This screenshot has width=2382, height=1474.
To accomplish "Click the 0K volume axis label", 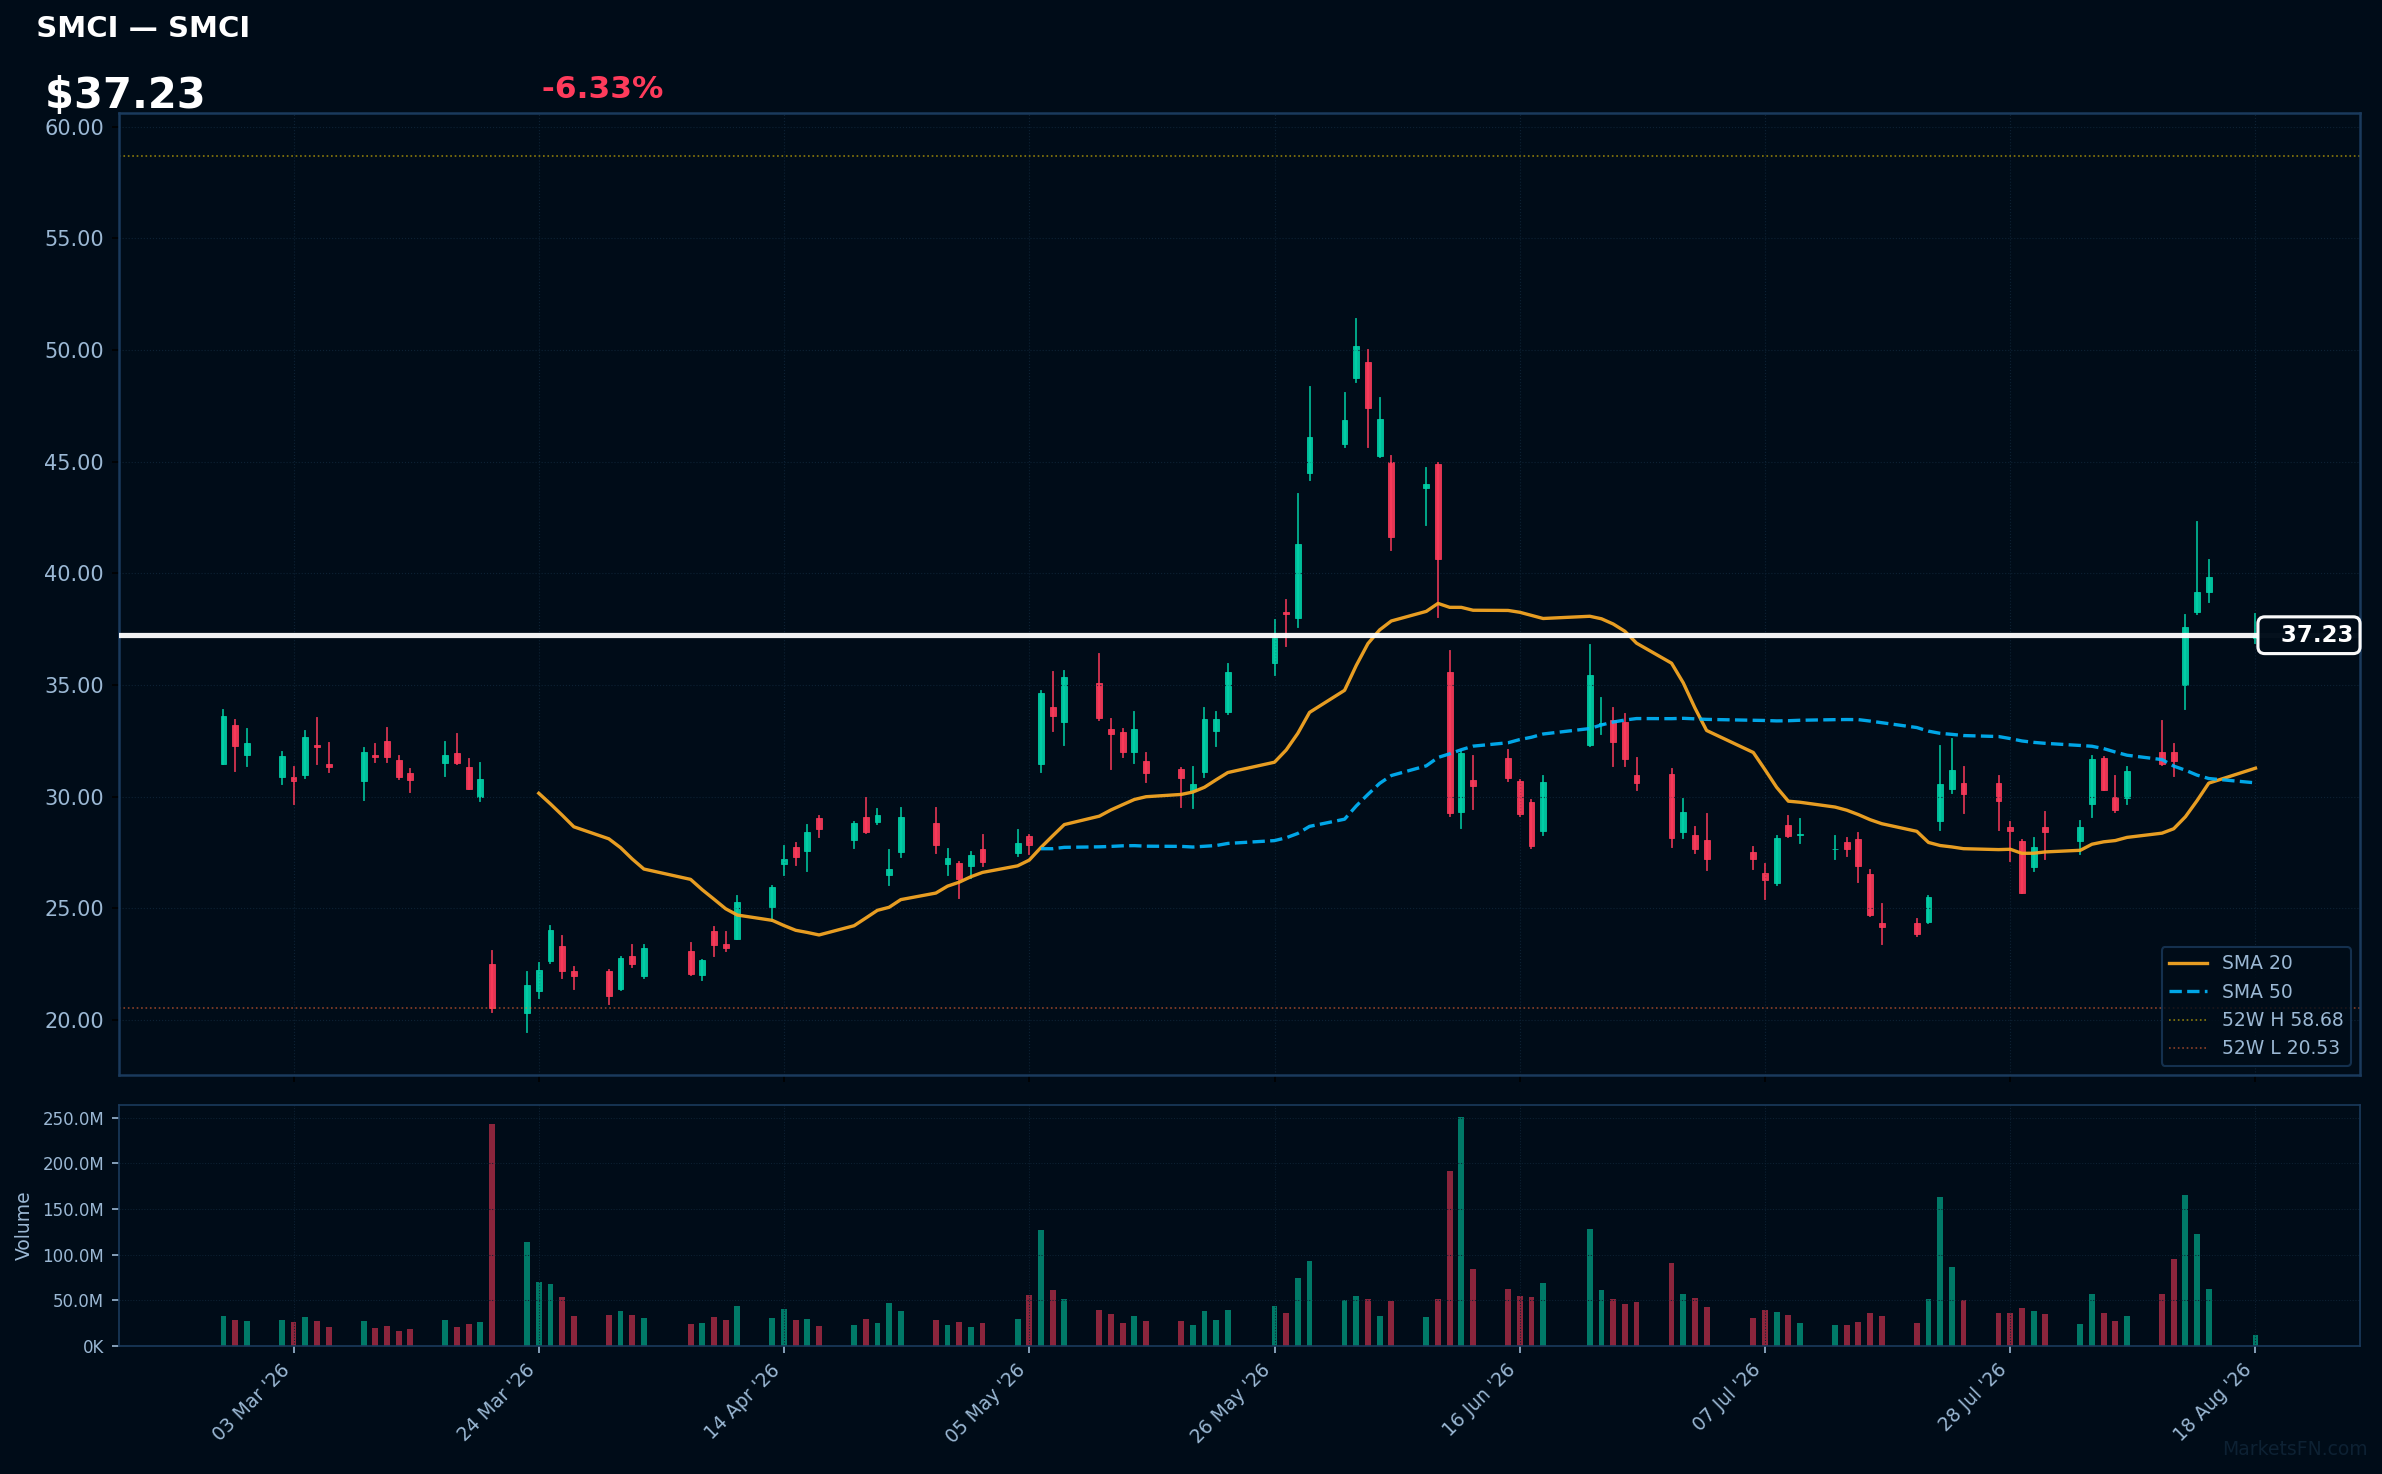I will point(93,1347).
